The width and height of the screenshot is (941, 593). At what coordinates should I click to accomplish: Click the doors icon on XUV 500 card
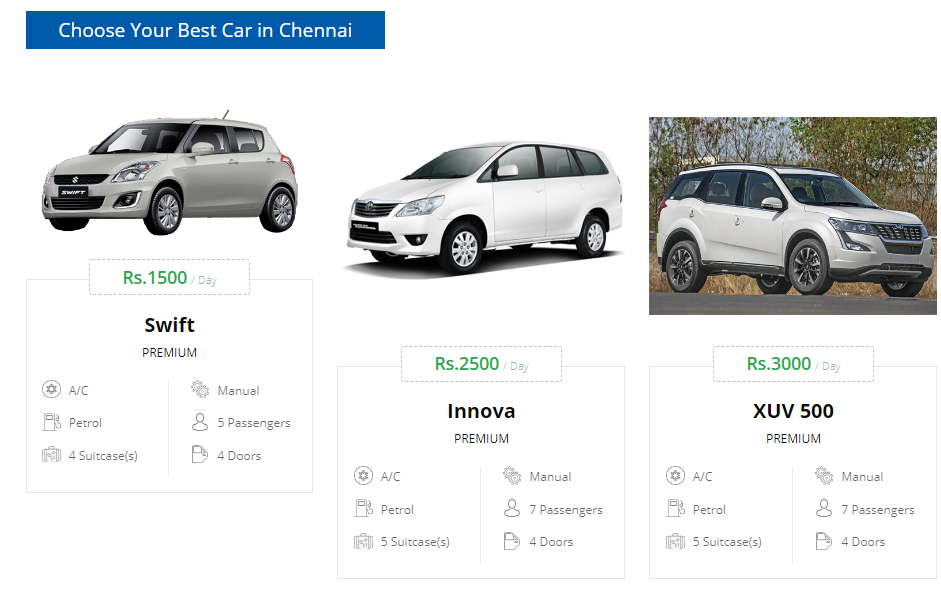pyautogui.click(x=824, y=541)
